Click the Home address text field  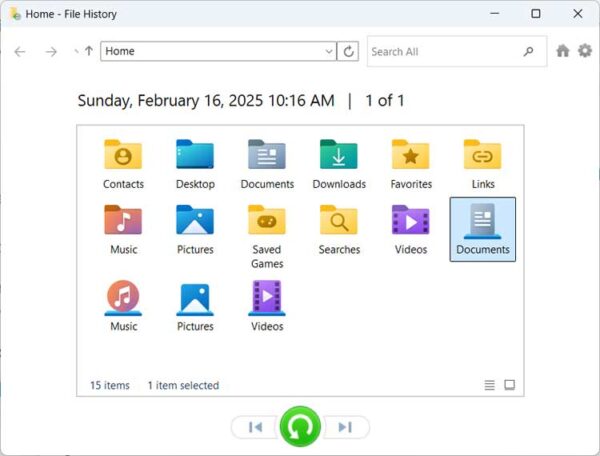click(x=213, y=51)
